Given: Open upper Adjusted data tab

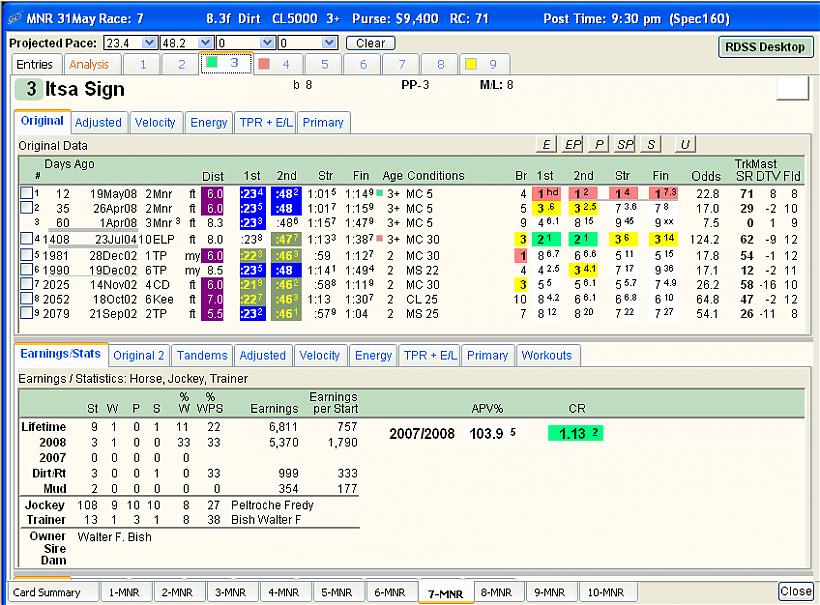Looking at the screenshot, I should [x=98, y=122].
